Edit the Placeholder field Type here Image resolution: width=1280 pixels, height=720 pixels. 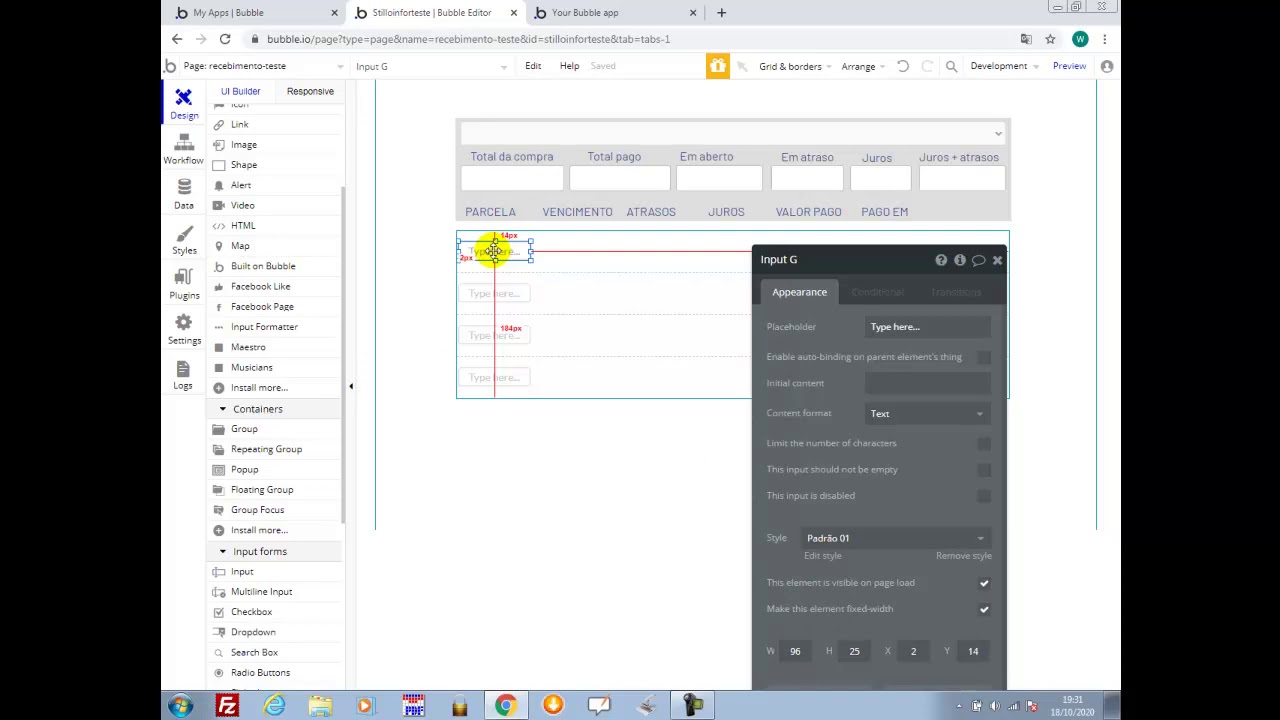(927, 327)
